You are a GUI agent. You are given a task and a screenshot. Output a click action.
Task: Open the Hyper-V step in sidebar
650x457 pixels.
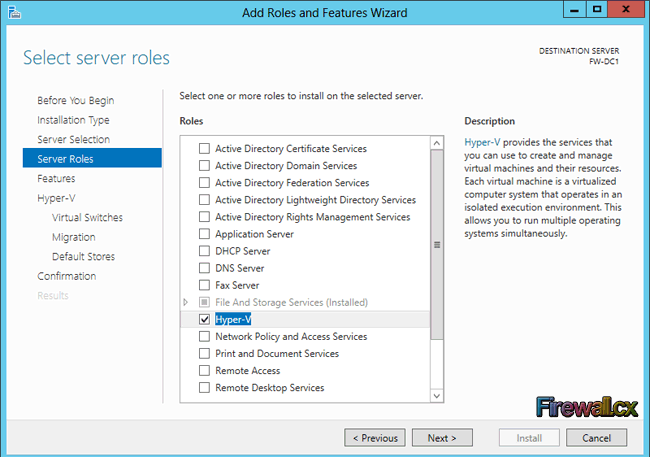pyautogui.click(x=56, y=198)
